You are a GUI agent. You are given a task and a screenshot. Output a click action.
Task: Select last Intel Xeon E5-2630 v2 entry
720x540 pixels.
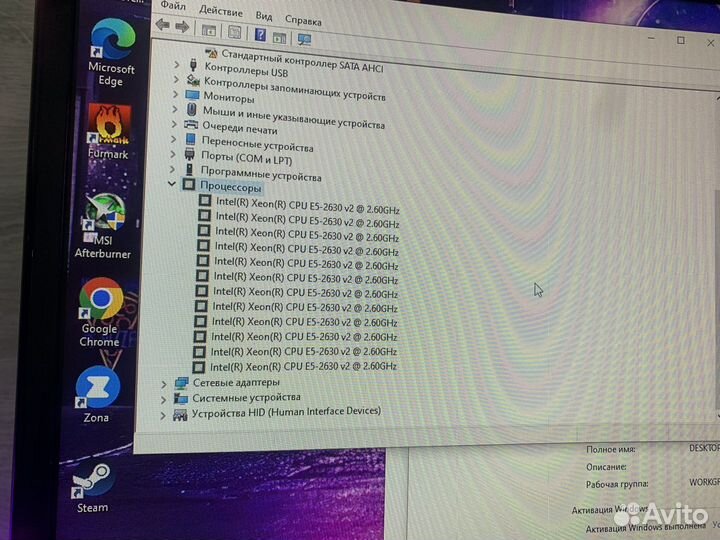(303, 366)
